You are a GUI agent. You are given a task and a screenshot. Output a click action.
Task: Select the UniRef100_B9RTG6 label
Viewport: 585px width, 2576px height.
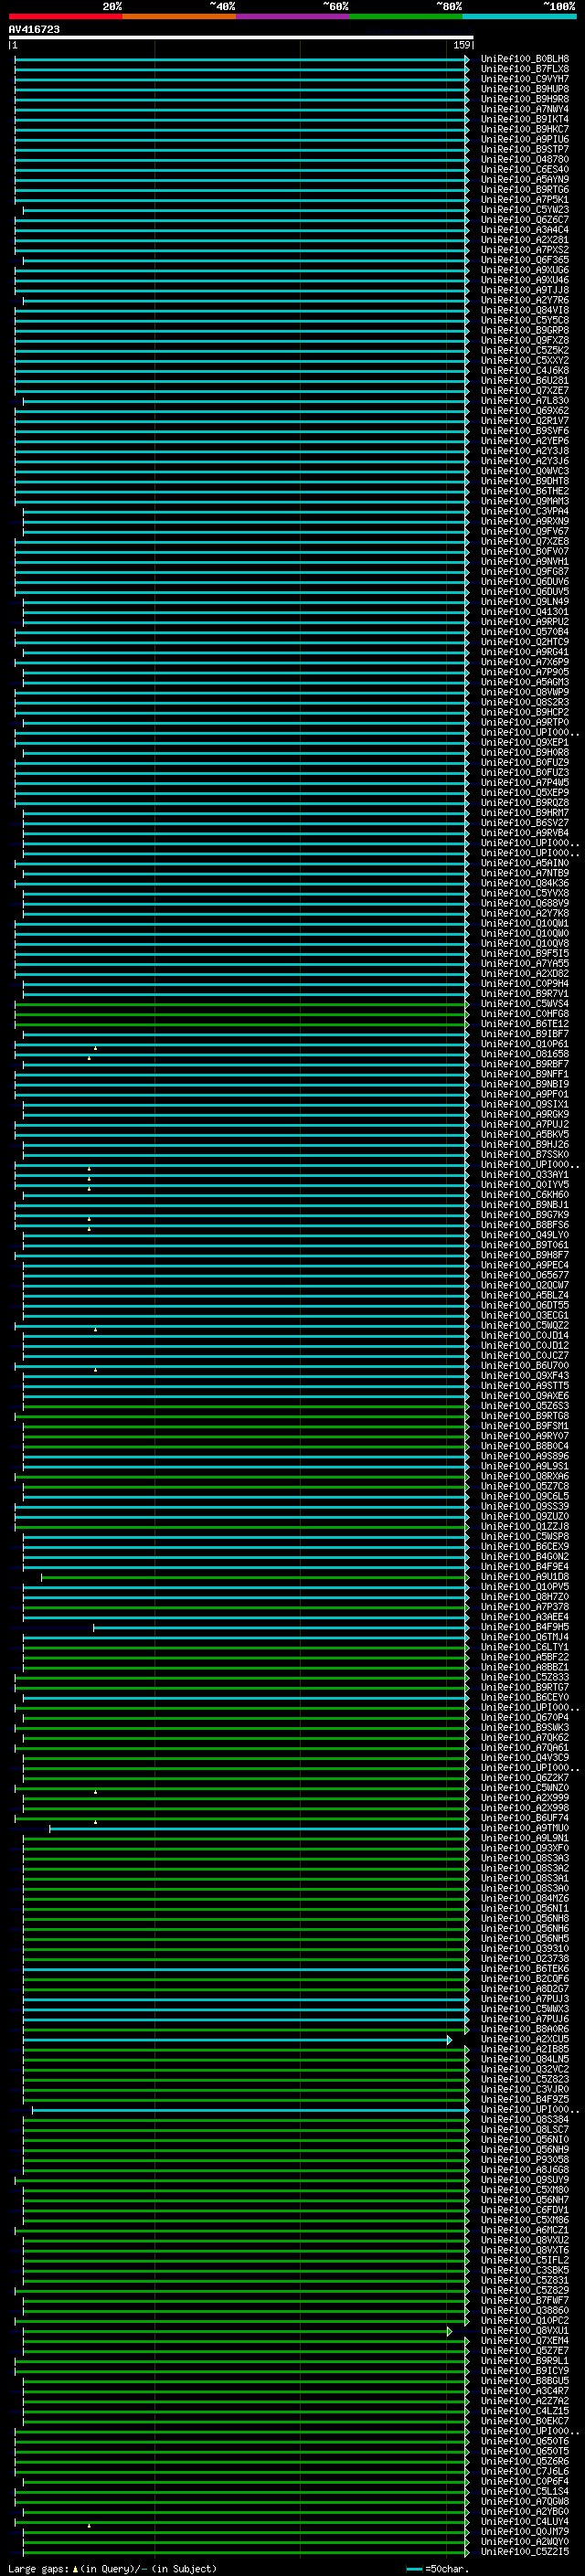[525, 189]
